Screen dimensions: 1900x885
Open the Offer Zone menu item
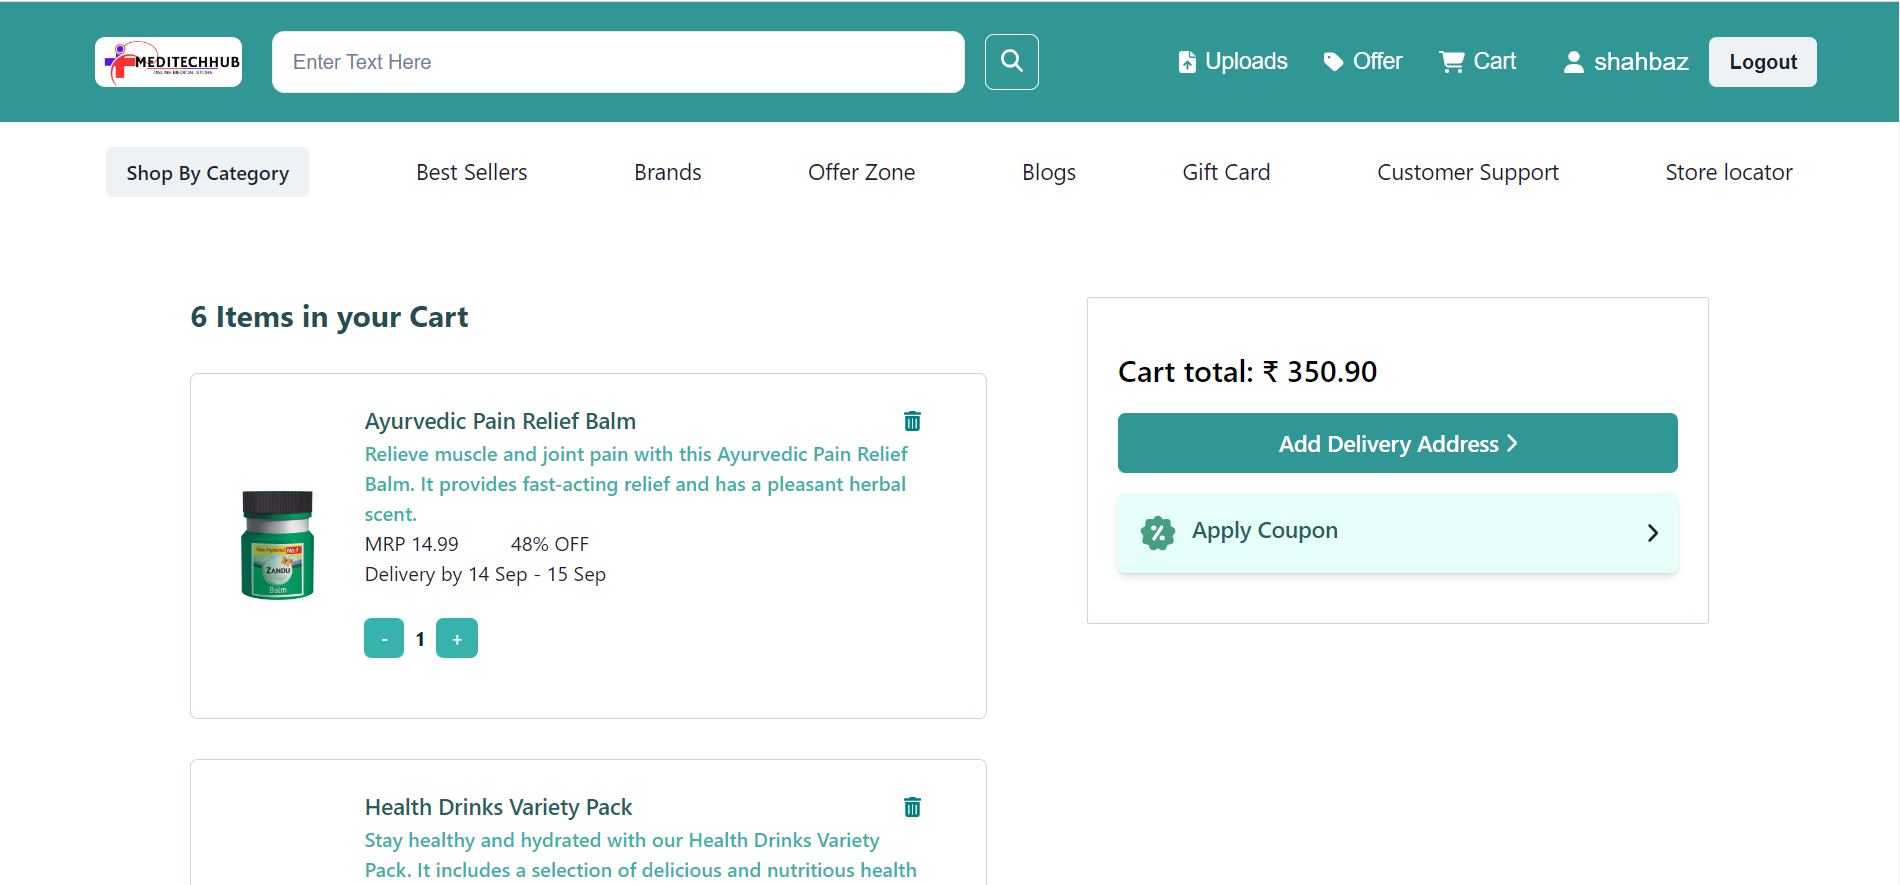pos(861,173)
